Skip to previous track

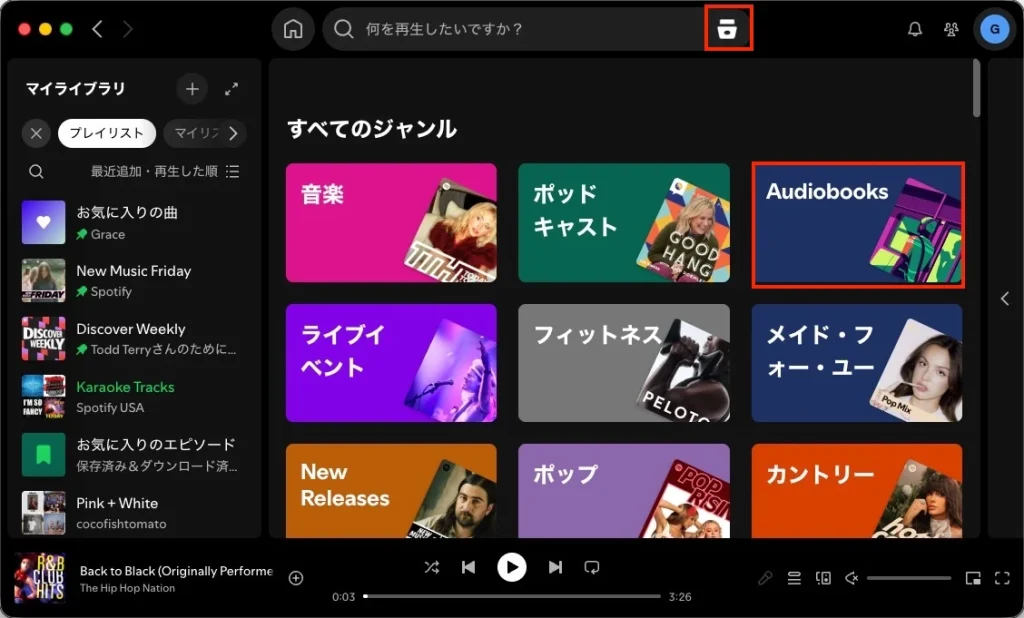468,567
